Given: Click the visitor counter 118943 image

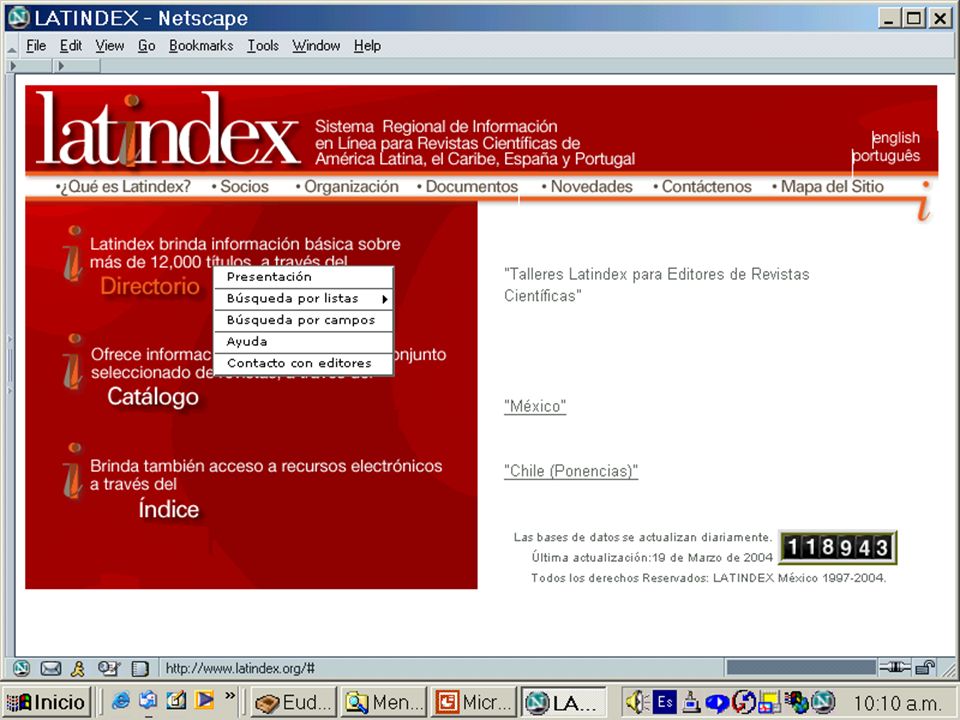Looking at the screenshot, I should coord(838,547).
